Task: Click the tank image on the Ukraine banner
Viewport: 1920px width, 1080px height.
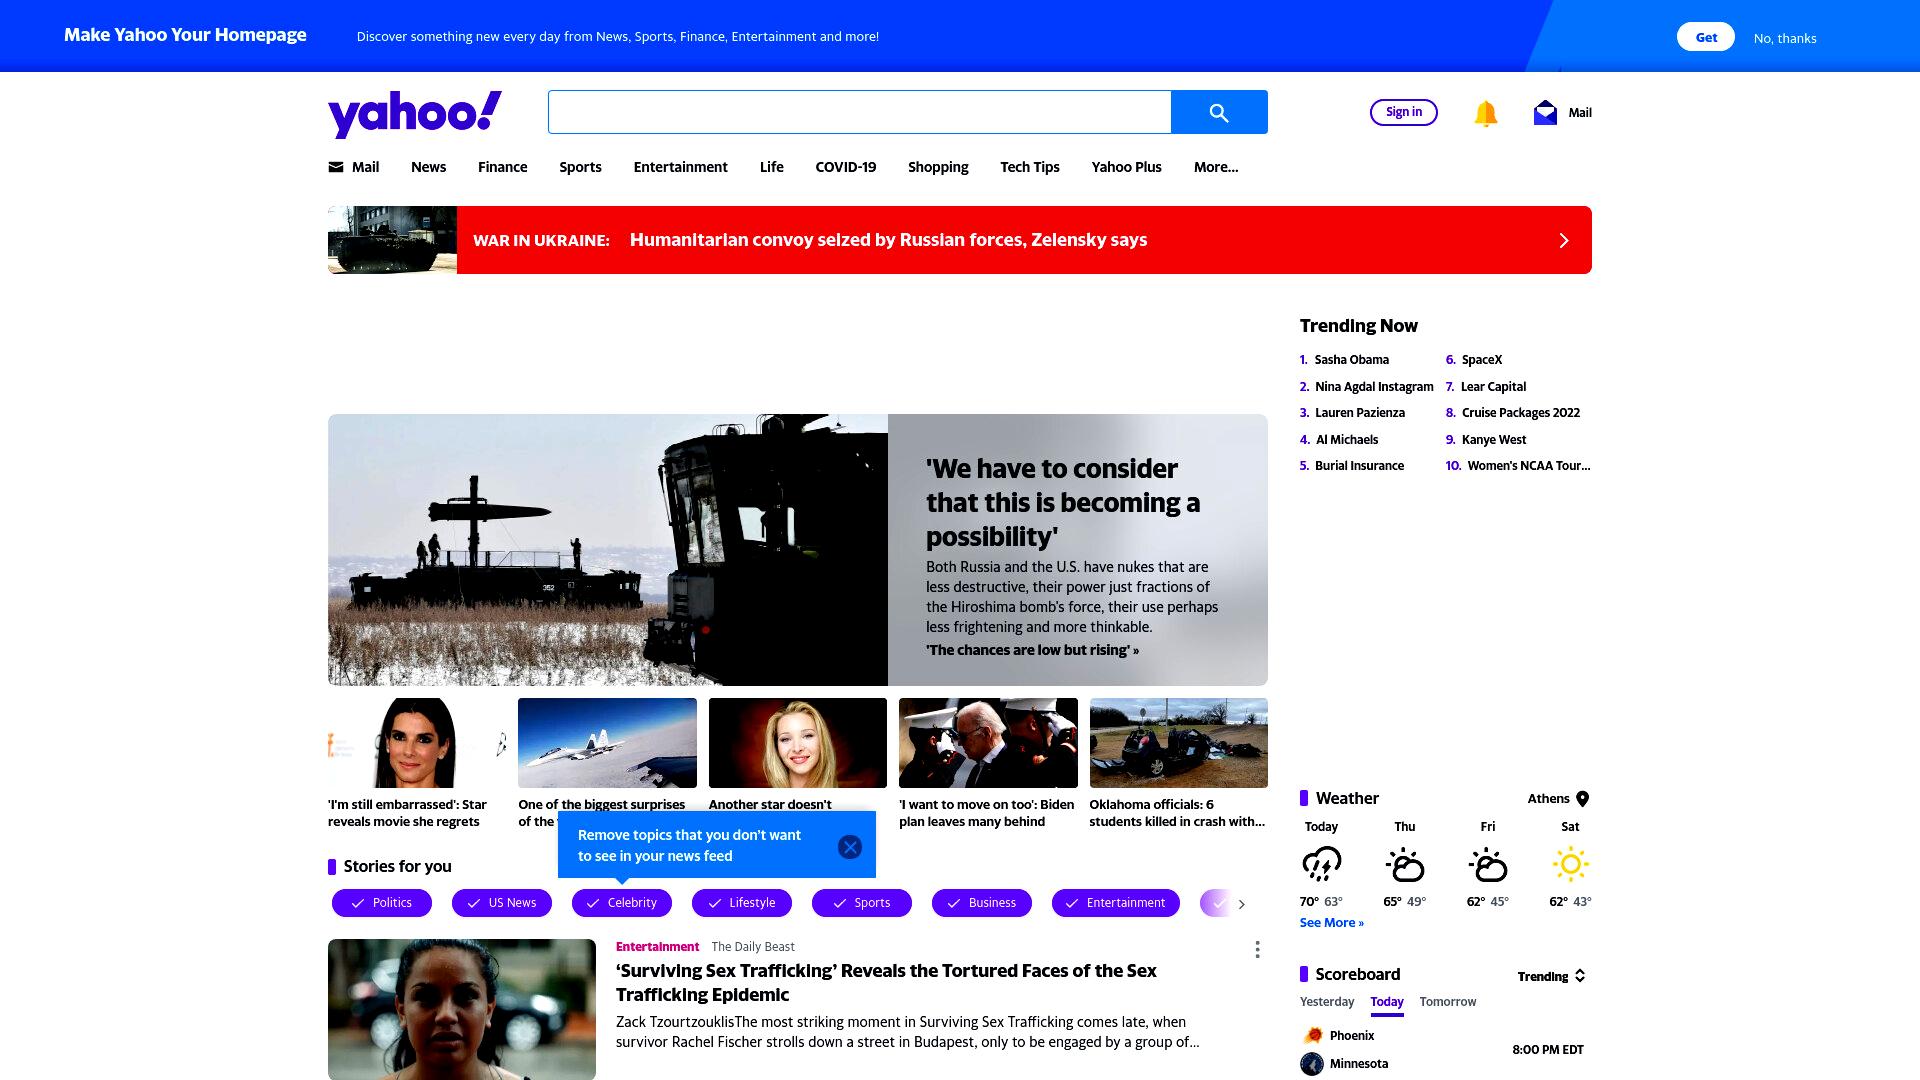Action: coord(392,240)
